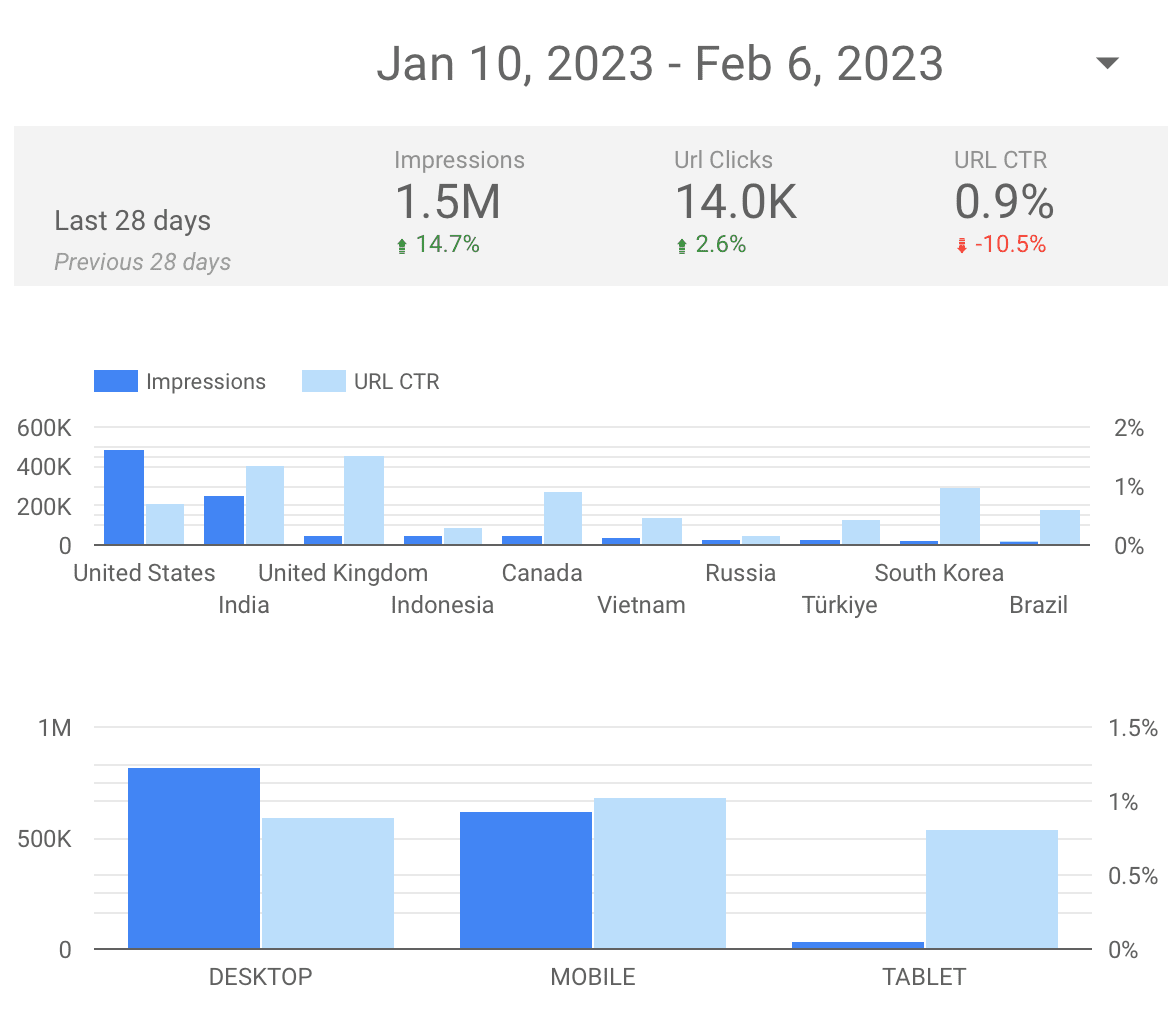
Task: Click the red down arrow beside -10.5%
Action: coord(962,245)
